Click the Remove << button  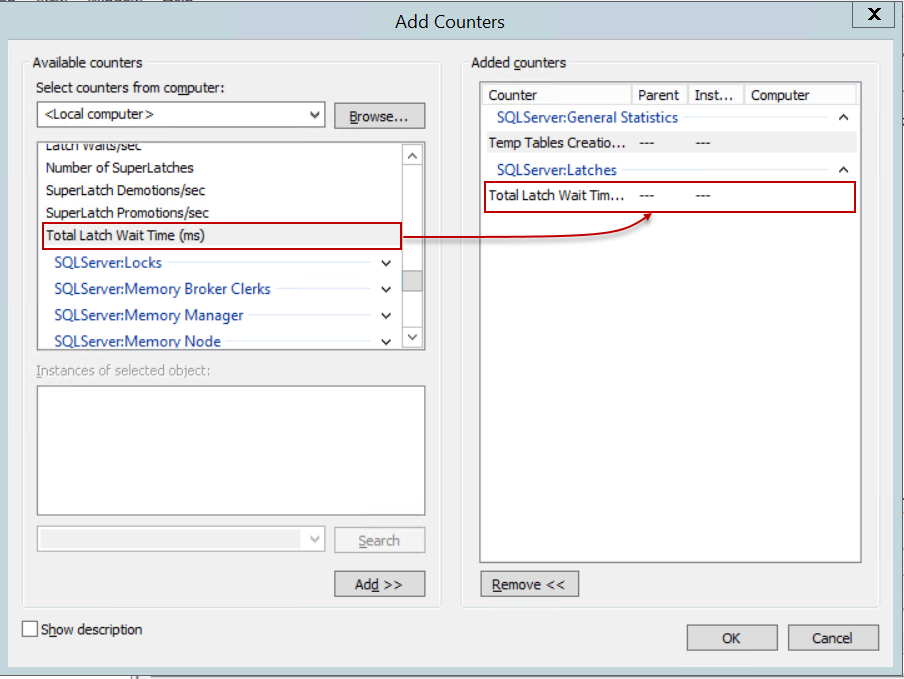coord(529,584)
